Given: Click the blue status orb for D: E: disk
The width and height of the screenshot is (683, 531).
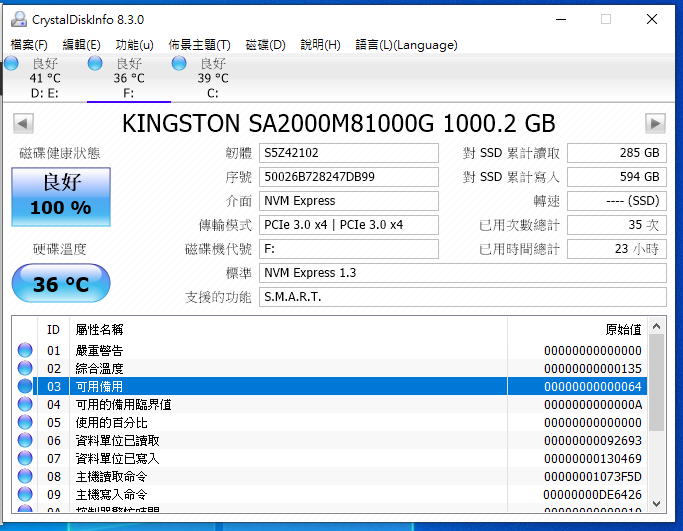Looking at the screenshot, I should click(11, 64).
